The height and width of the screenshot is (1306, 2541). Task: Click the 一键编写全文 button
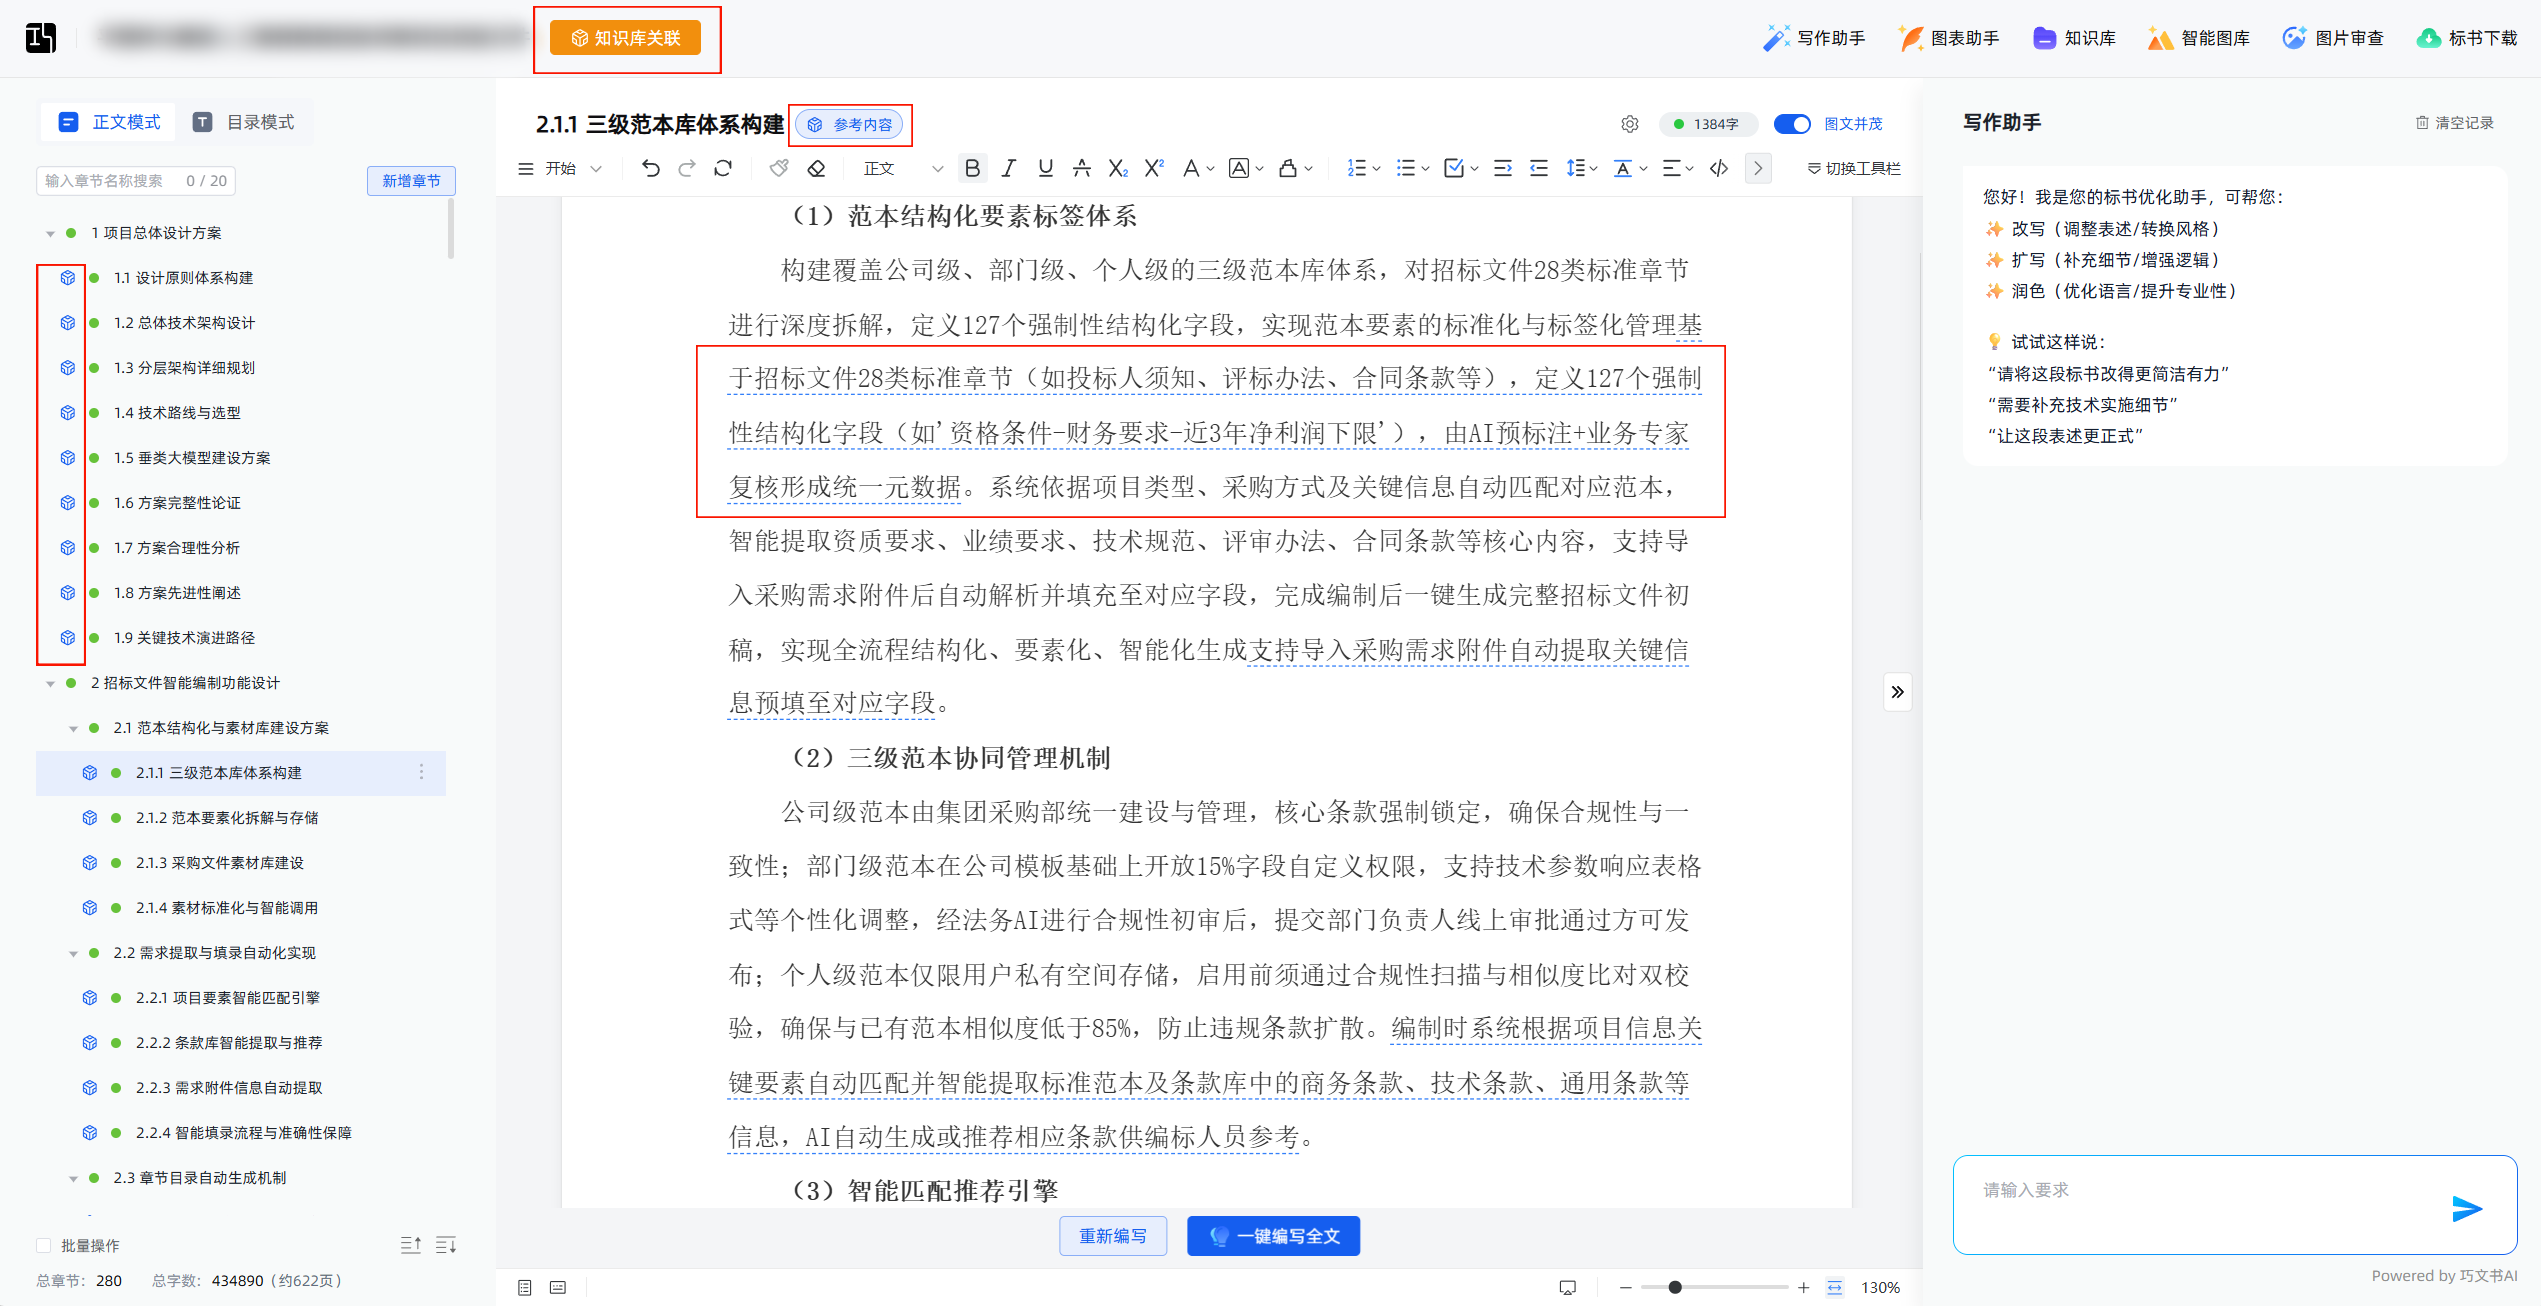click(x=1273, y=1236)
